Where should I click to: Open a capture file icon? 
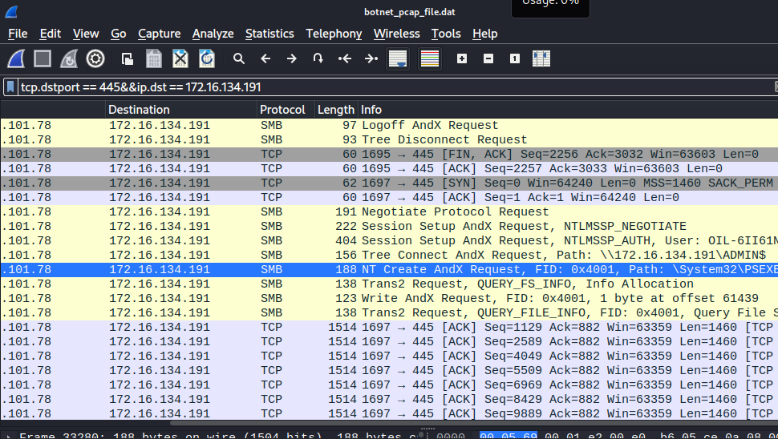click(x=128, y=59)
